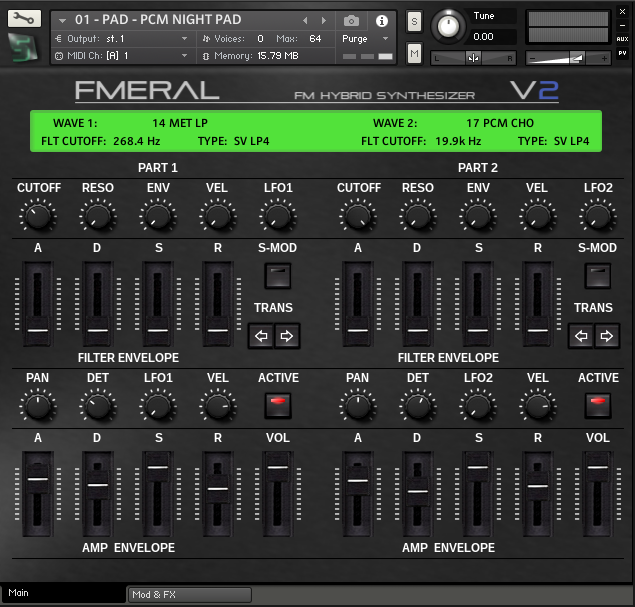This screenshot has width=635, height=607.
Task: Click Part 2 DET knob
Action: tap(418, 406)
